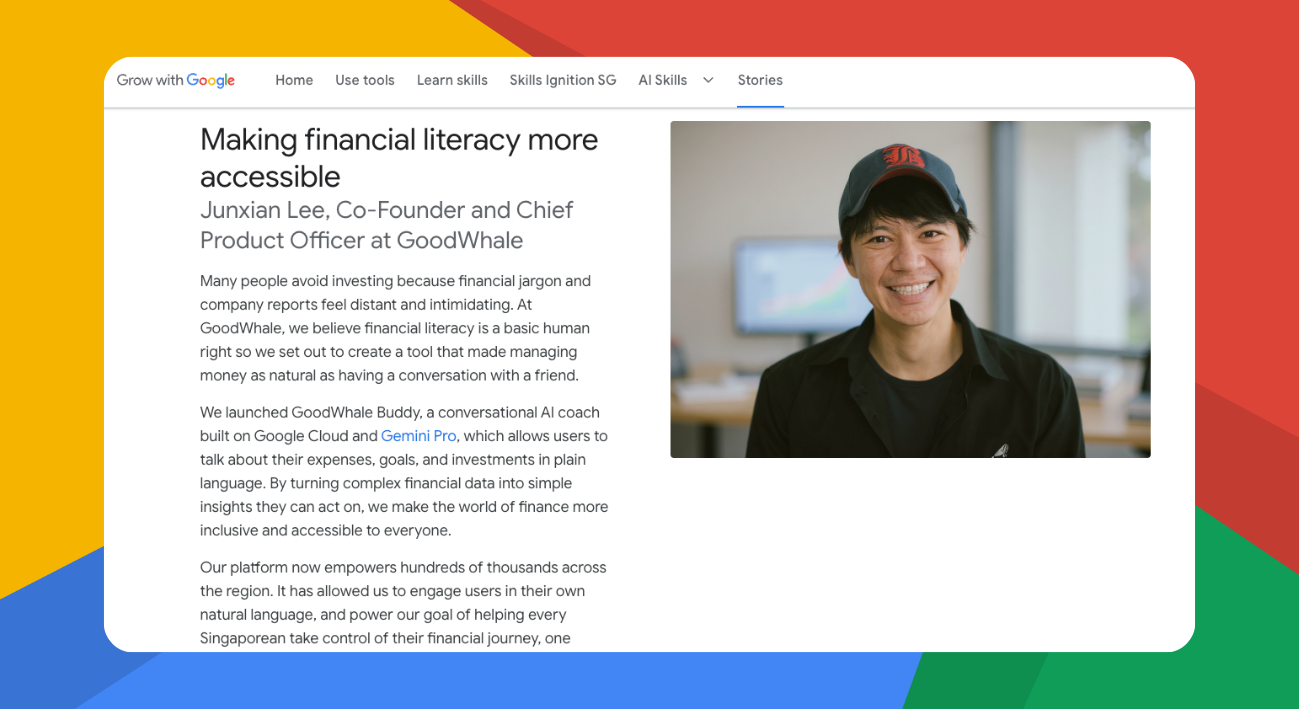The image size is (1299, 709).
Task: Click the paragraph starting 'Many people avoid investing'
Action: pyautogui.click(x=395, y=328)
